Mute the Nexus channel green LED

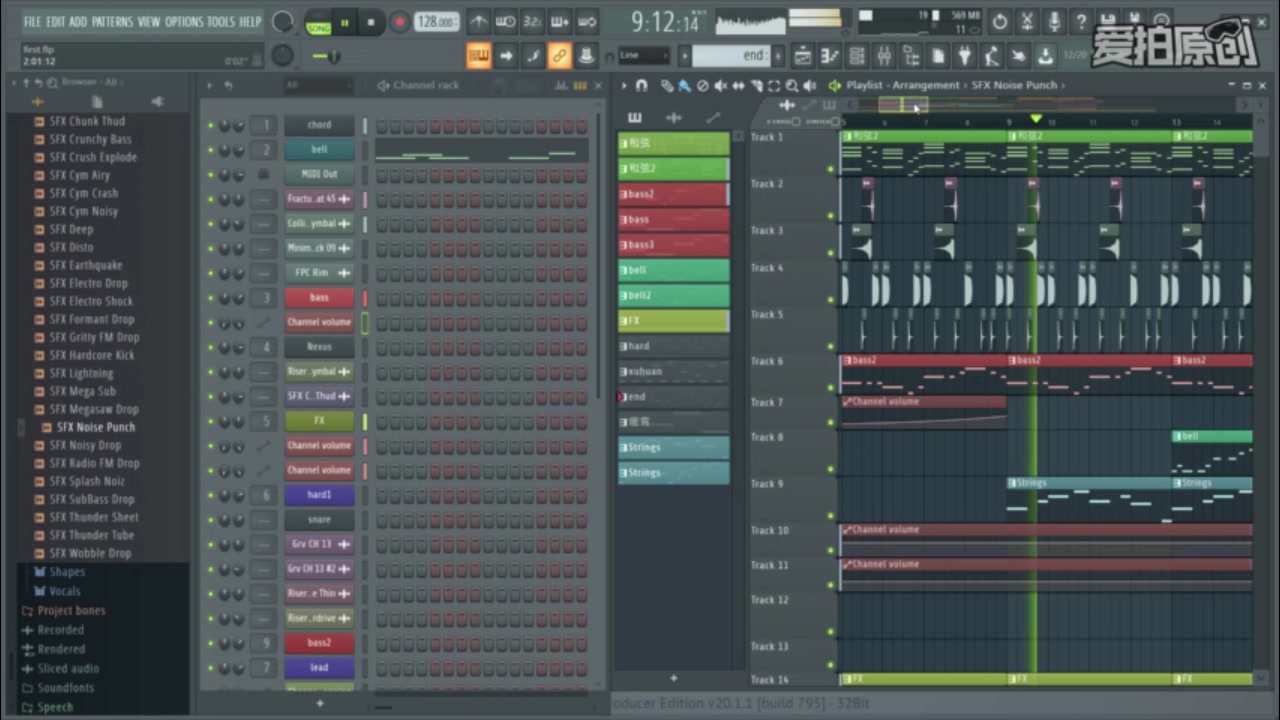(x=210, y=348)
